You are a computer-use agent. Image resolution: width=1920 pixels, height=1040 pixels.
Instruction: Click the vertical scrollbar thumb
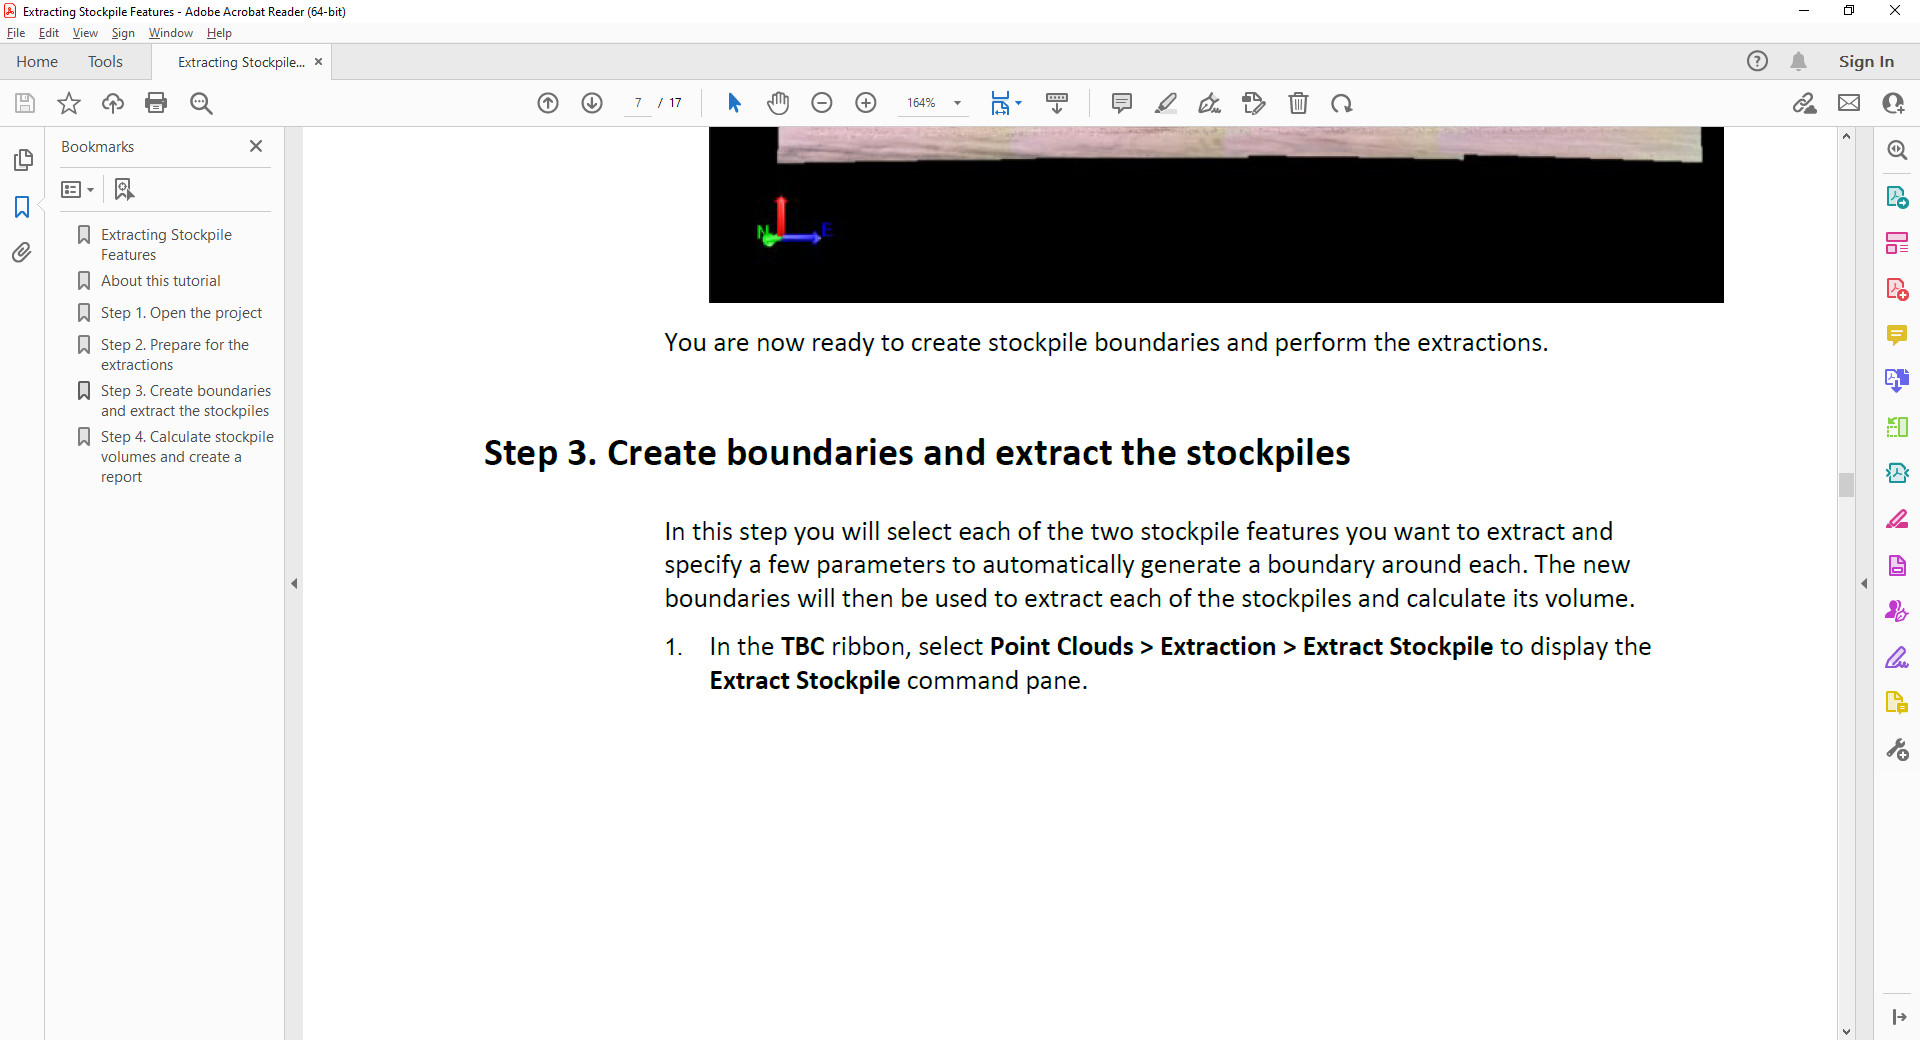click(1846, 484)
